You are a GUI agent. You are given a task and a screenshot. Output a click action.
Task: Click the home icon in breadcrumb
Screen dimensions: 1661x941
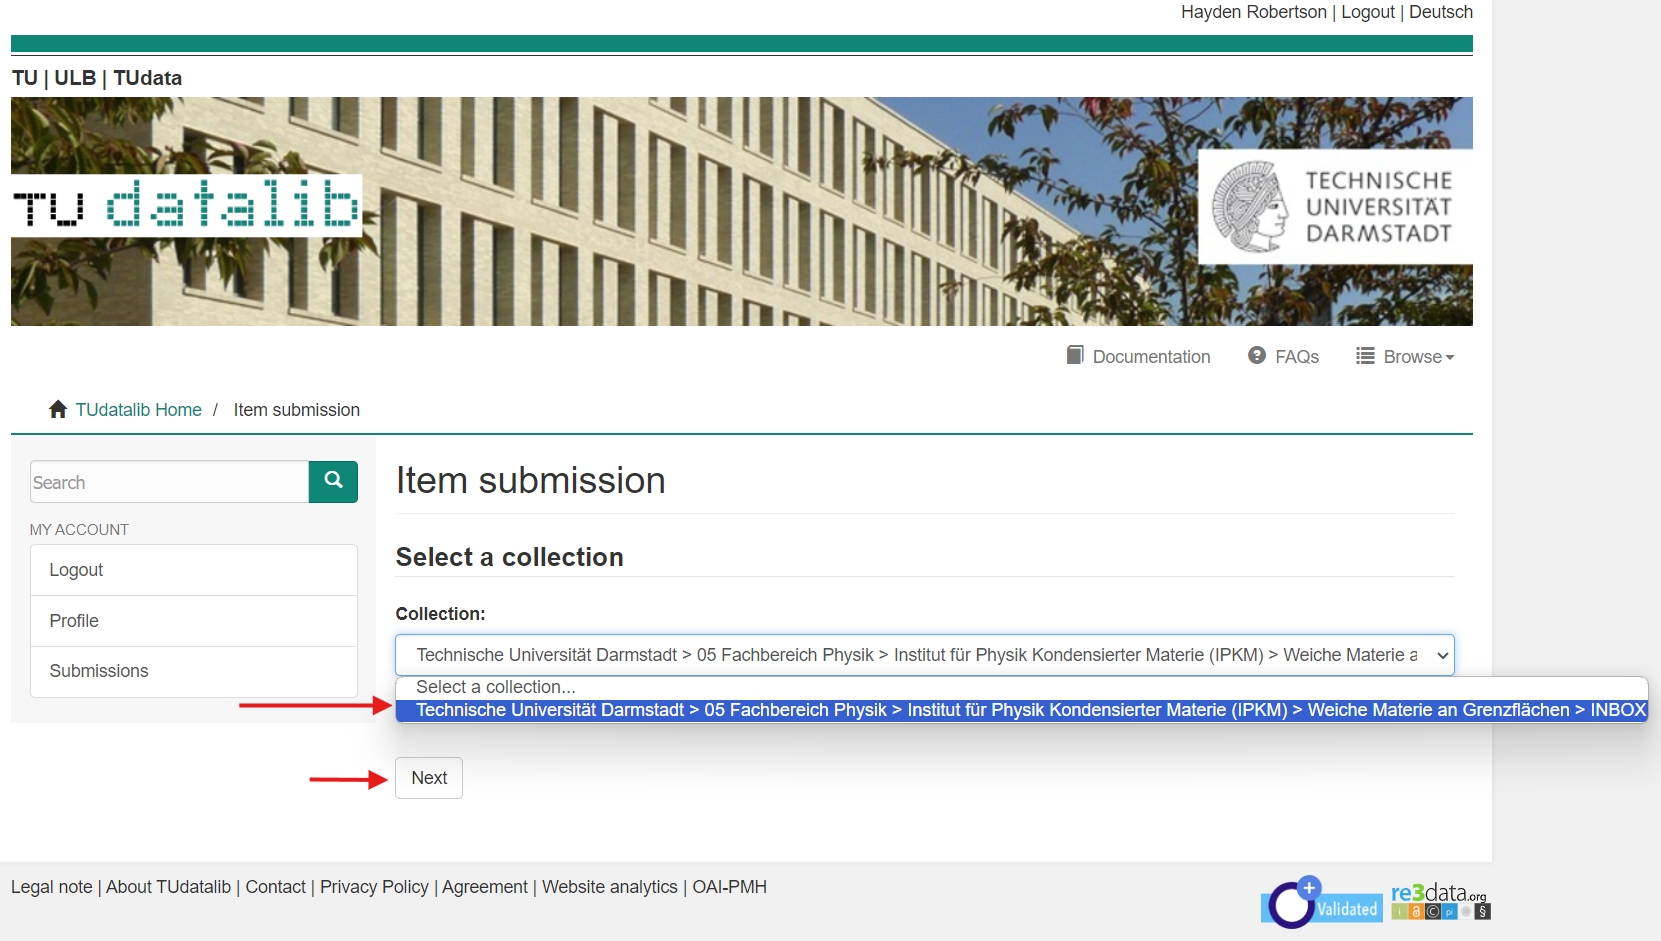pyautogui.click(x=58, y=409)
